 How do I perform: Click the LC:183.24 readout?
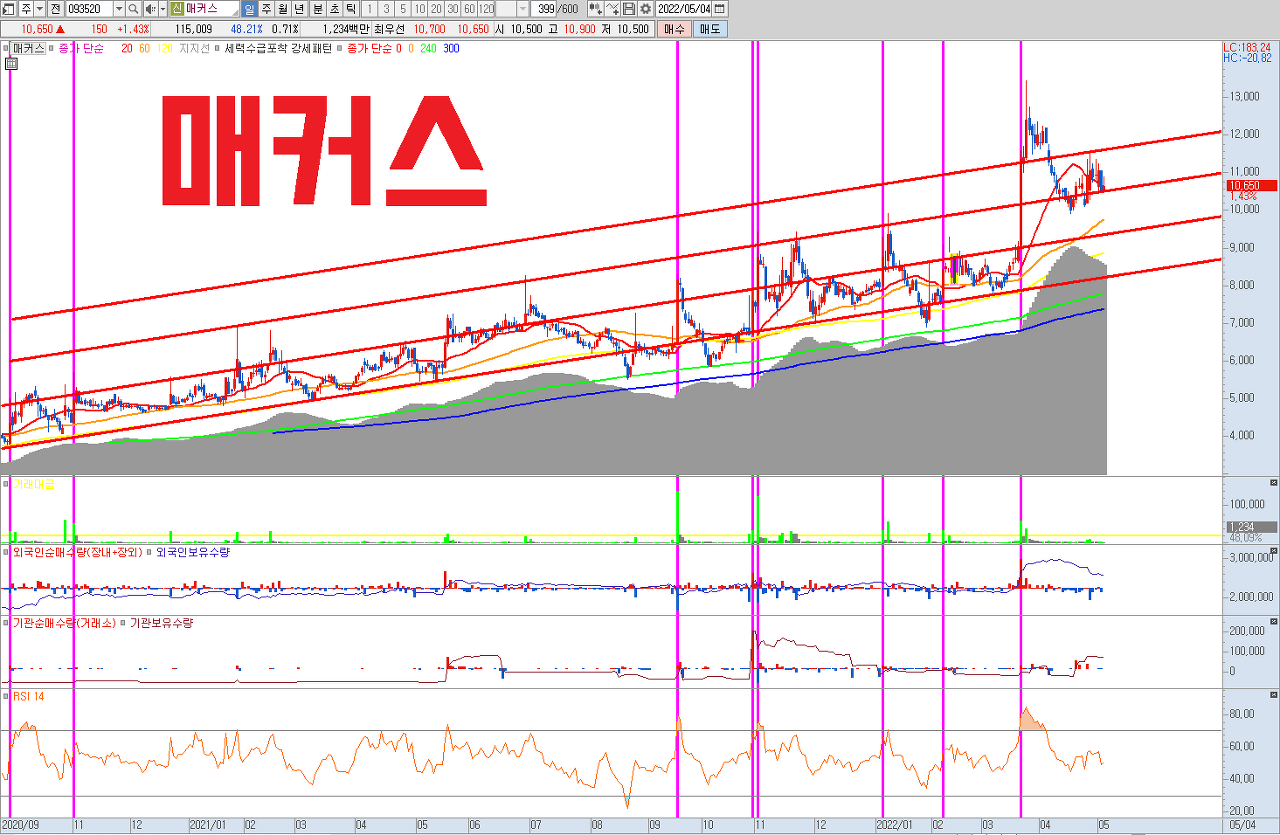(1247, 47)
